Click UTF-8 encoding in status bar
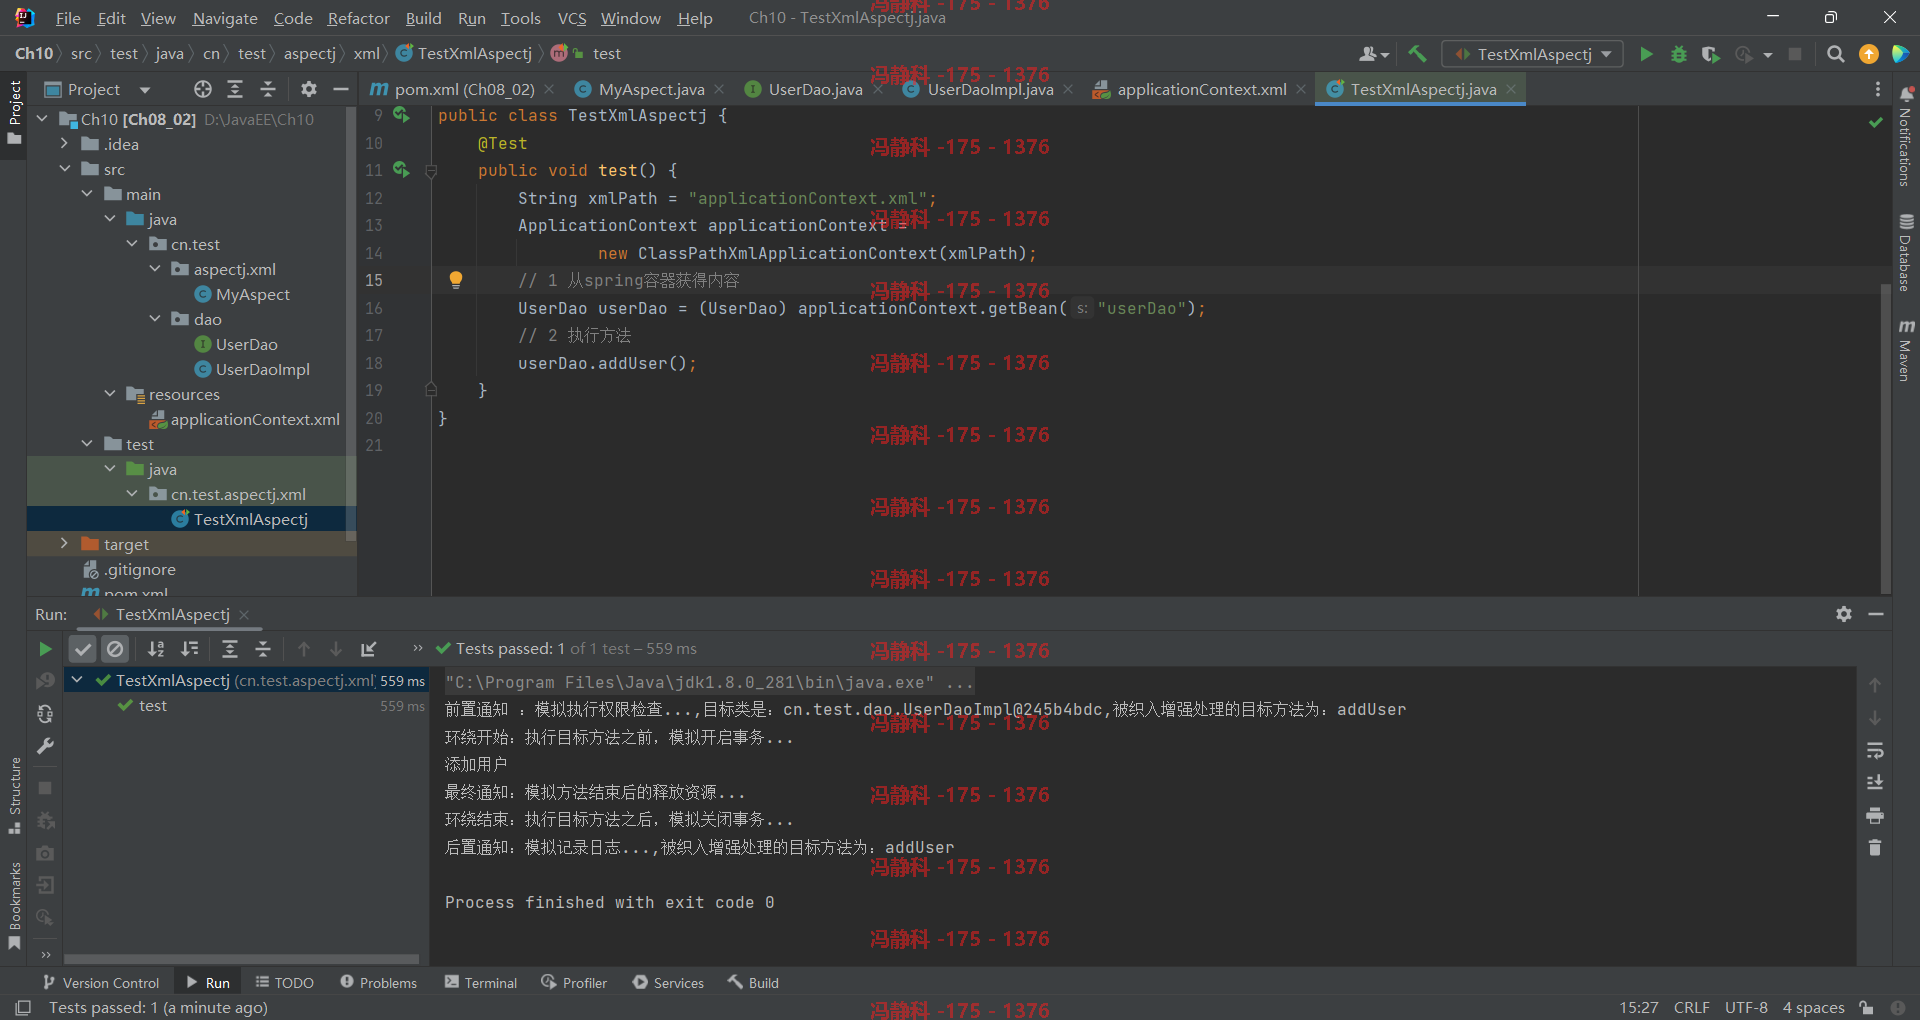The width and height of the screenshot is (1920, 1020). click(x=1746, y=1007)
